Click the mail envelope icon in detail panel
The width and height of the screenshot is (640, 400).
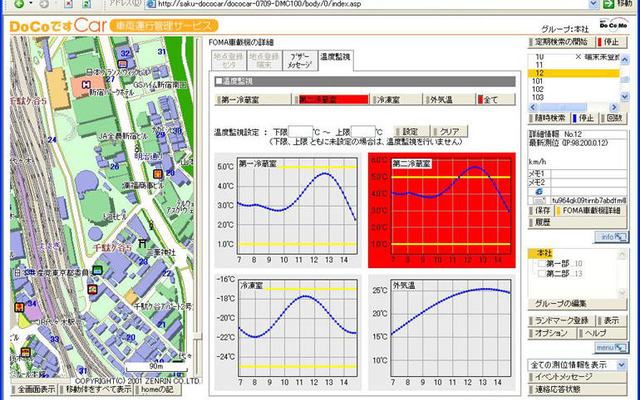539,200
